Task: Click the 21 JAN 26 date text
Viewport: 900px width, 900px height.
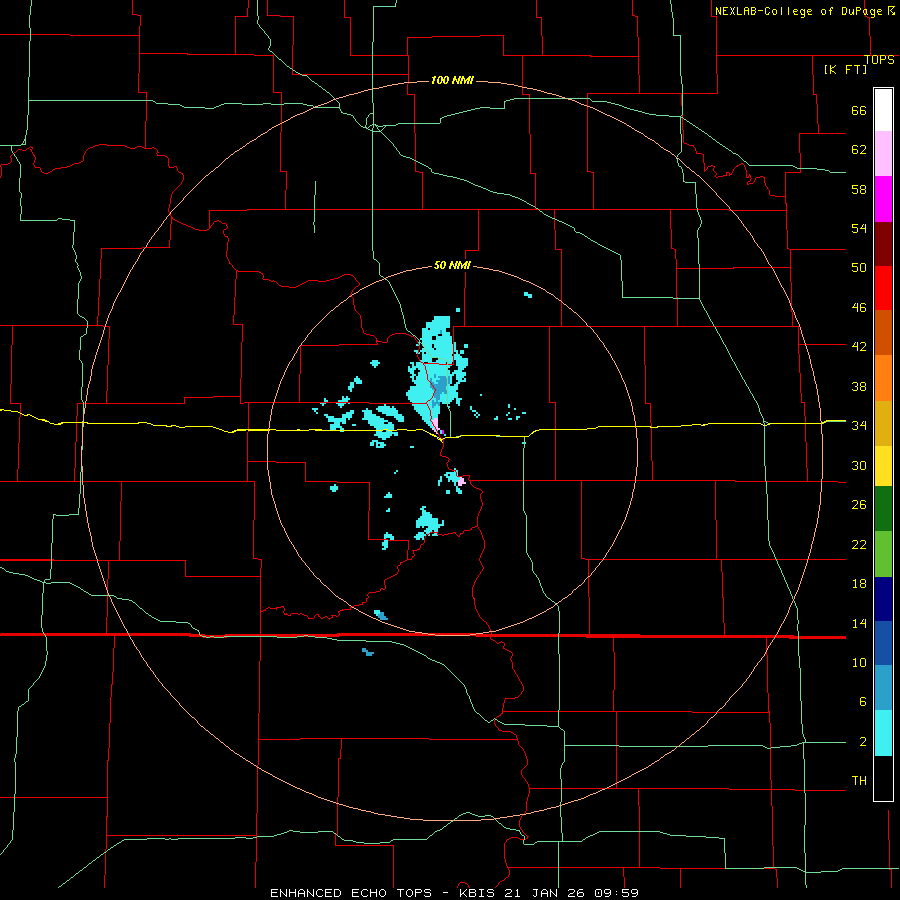Action: click(x=544, y=893)
